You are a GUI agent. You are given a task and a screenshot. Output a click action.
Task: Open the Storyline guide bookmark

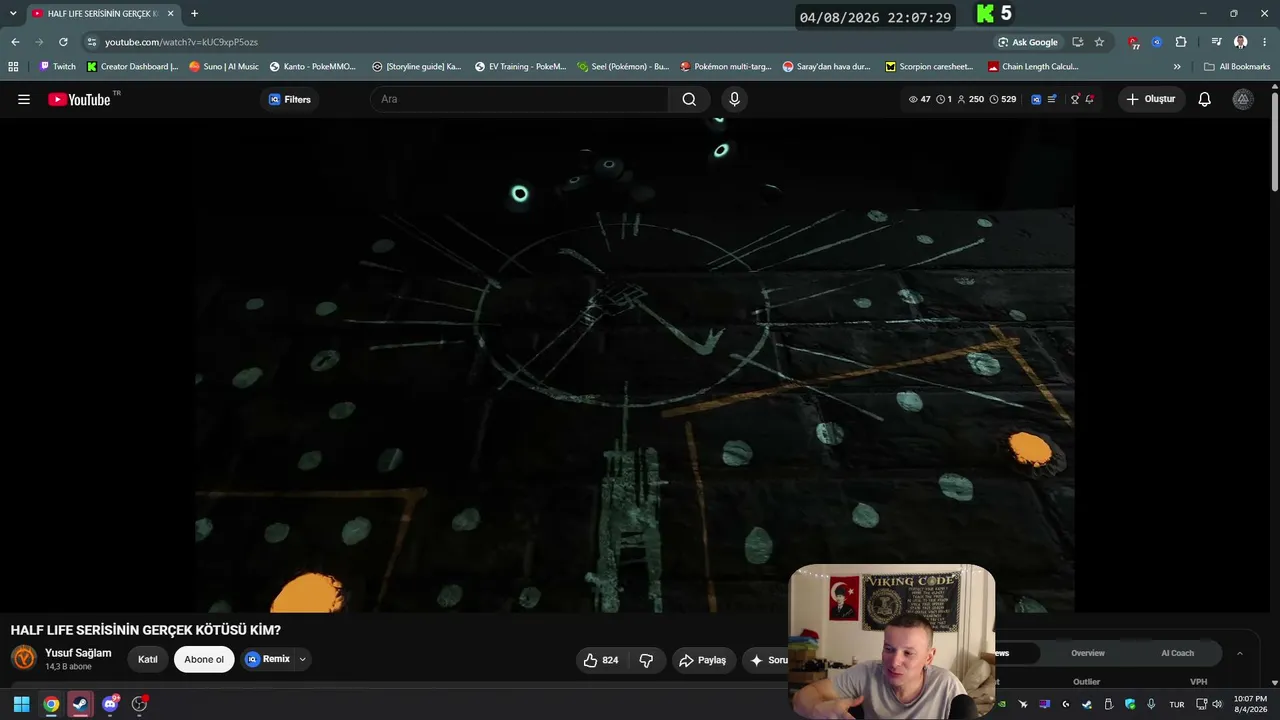pos(416,67)
